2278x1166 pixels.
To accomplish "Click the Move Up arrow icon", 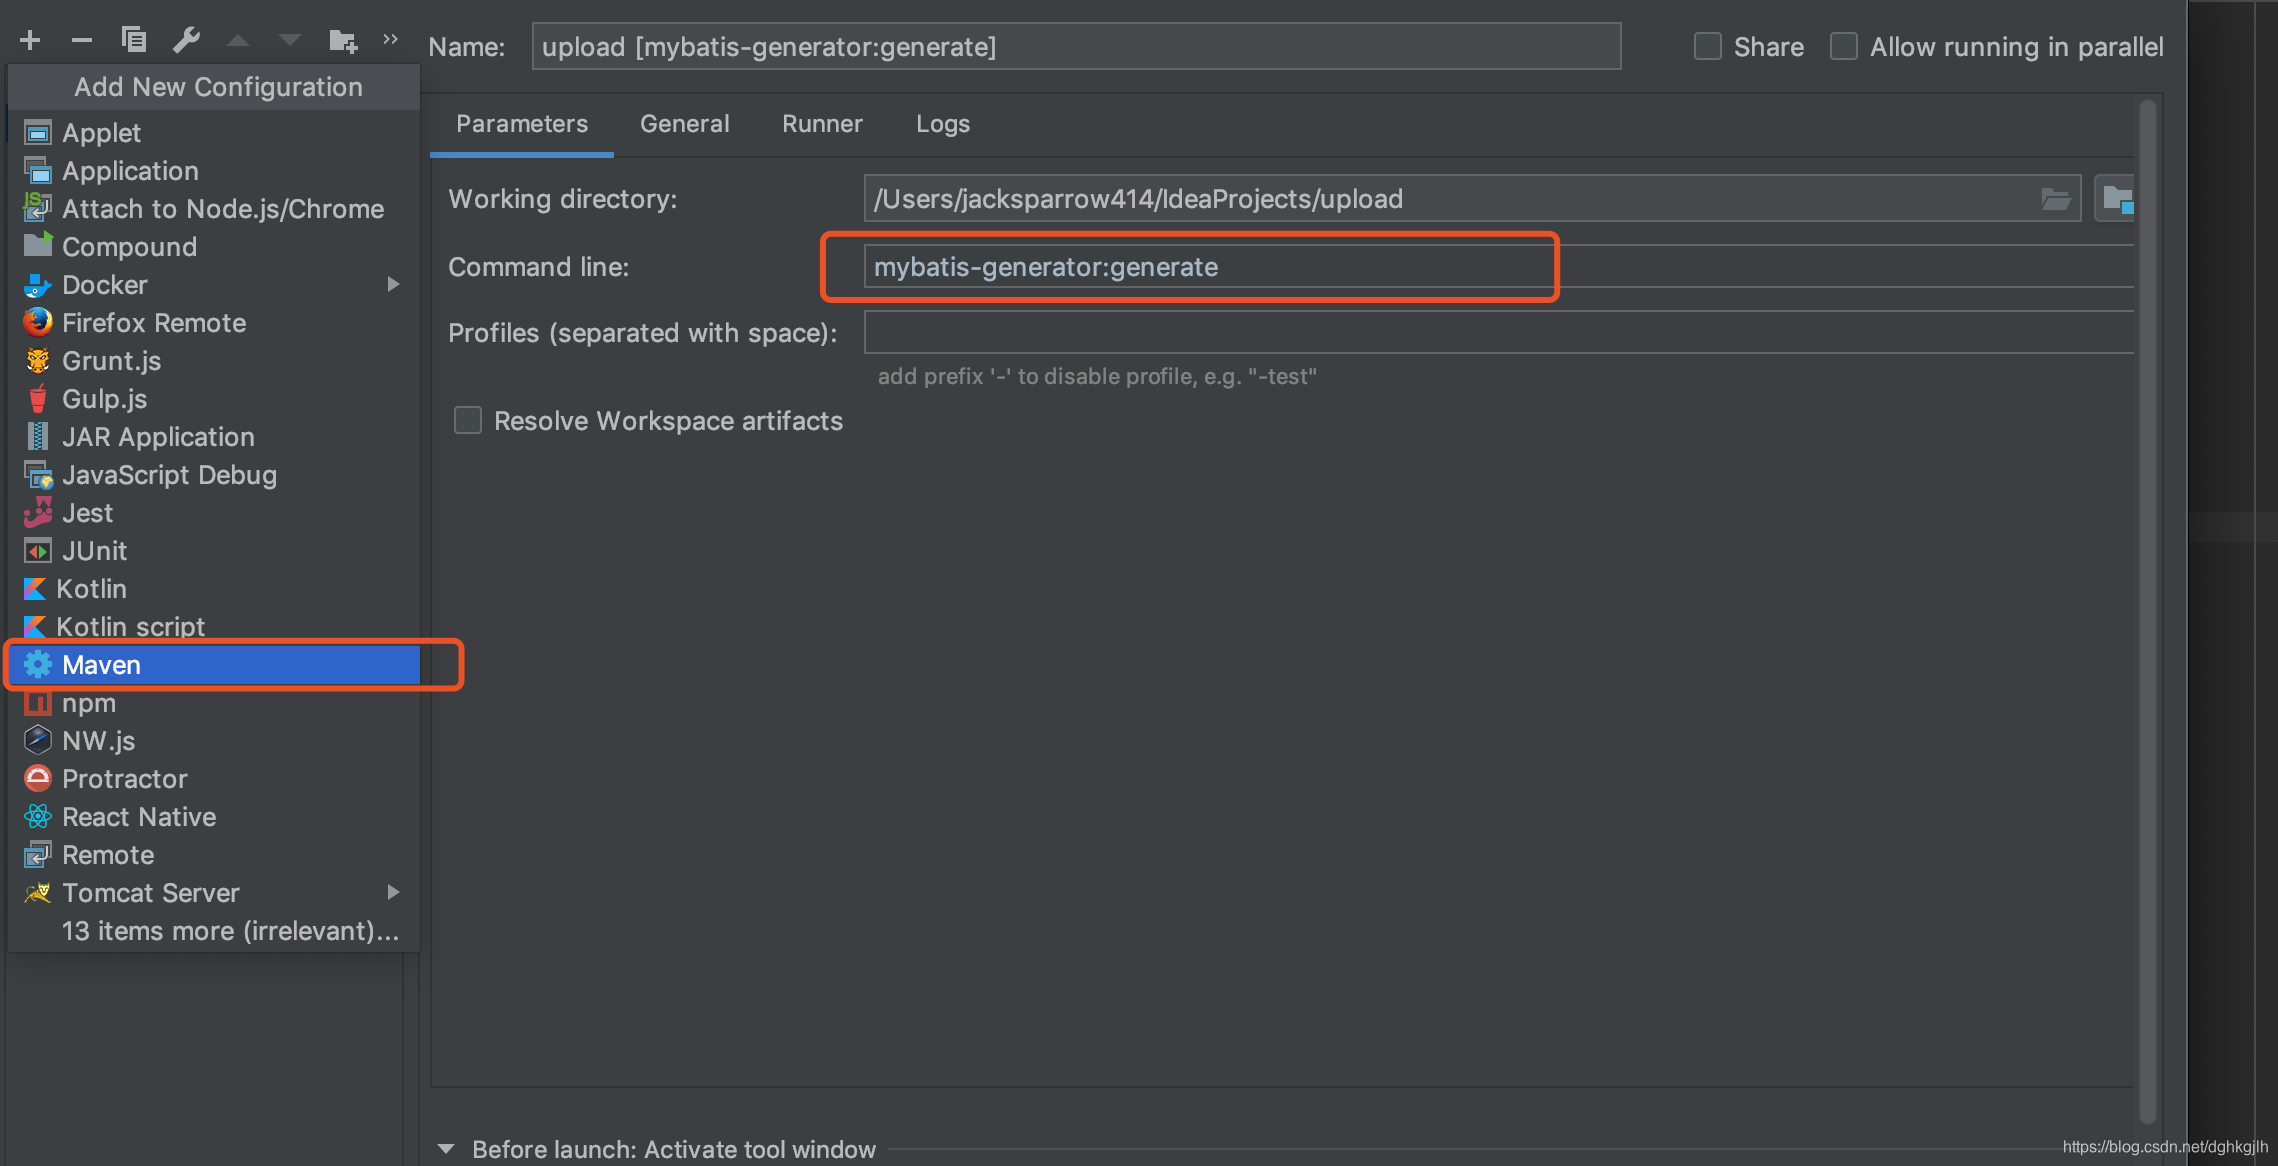I will coord(238,40).
